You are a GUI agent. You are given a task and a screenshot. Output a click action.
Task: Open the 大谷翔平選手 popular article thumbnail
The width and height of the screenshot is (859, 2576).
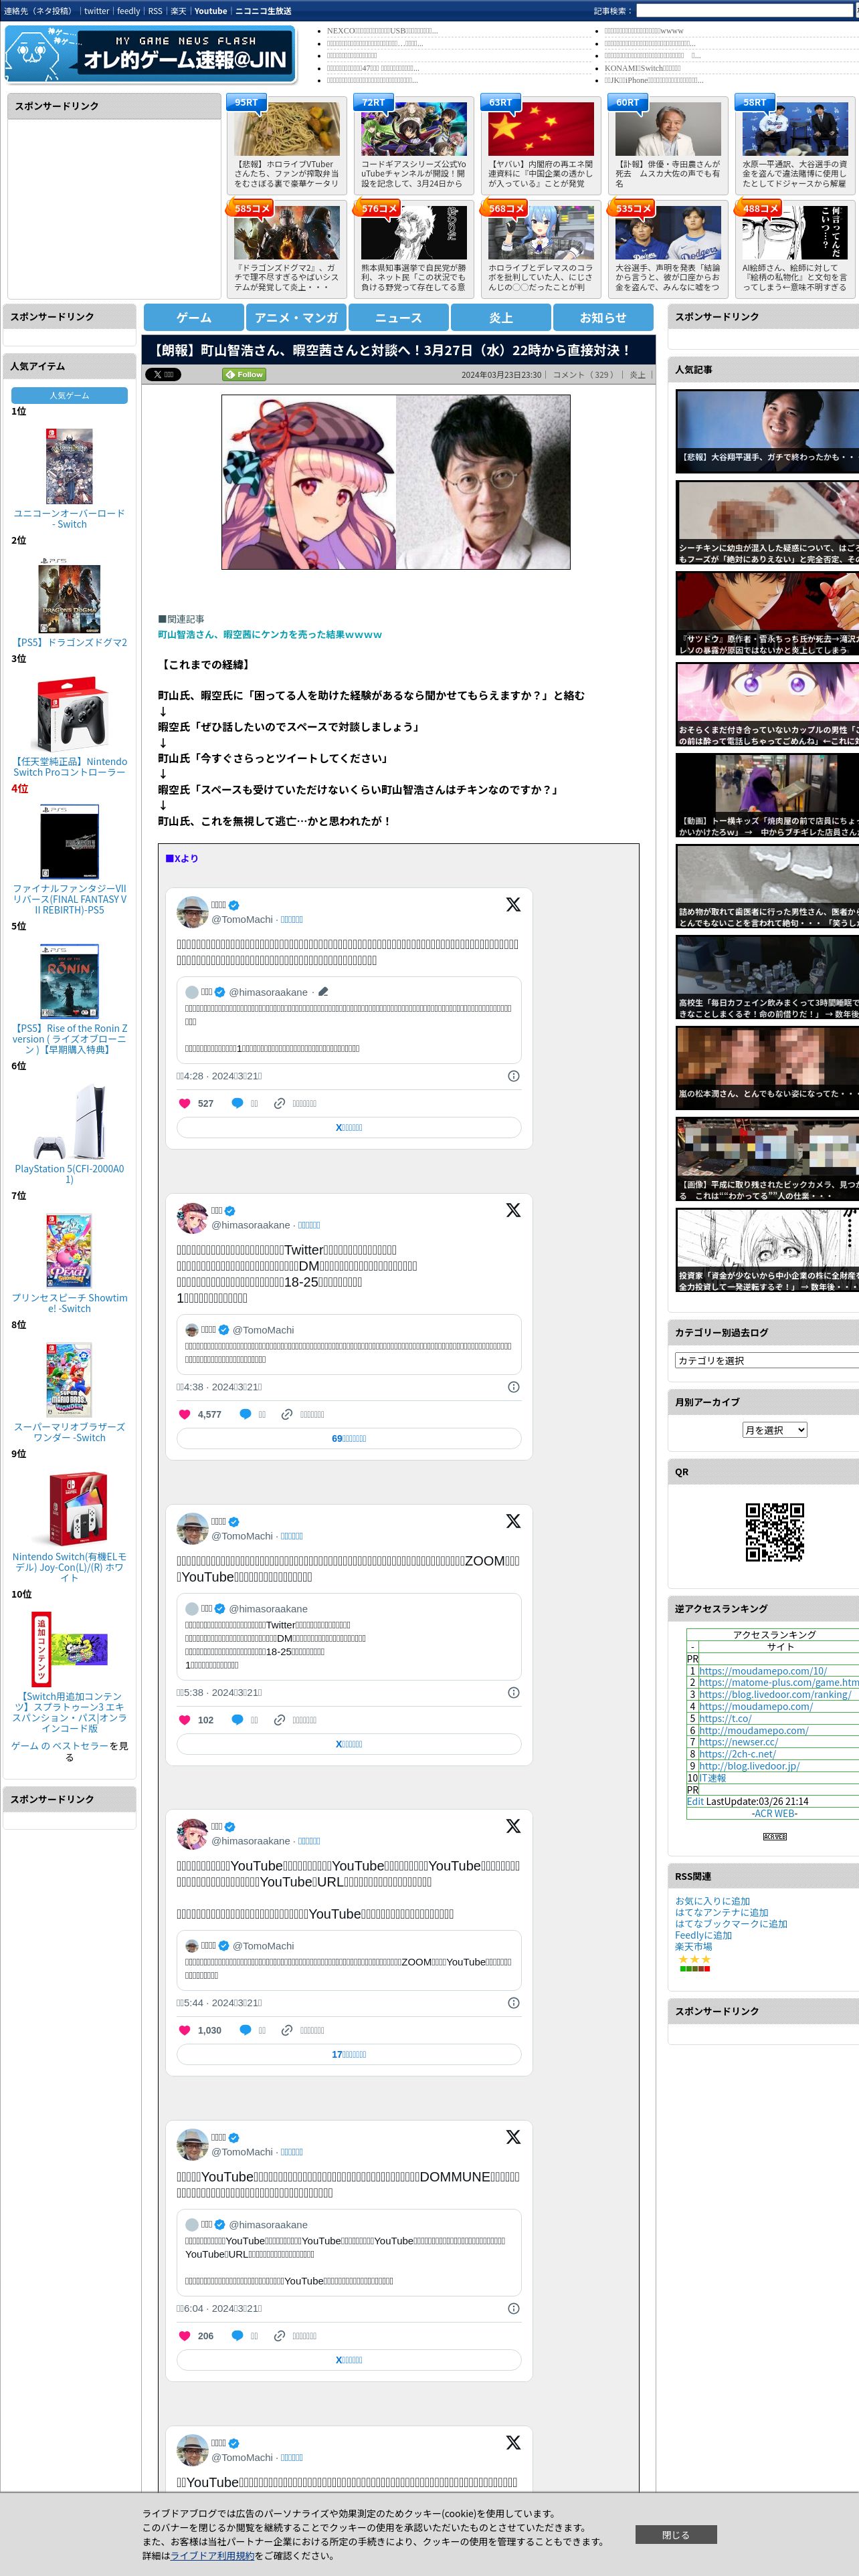[x=767, y=431]
